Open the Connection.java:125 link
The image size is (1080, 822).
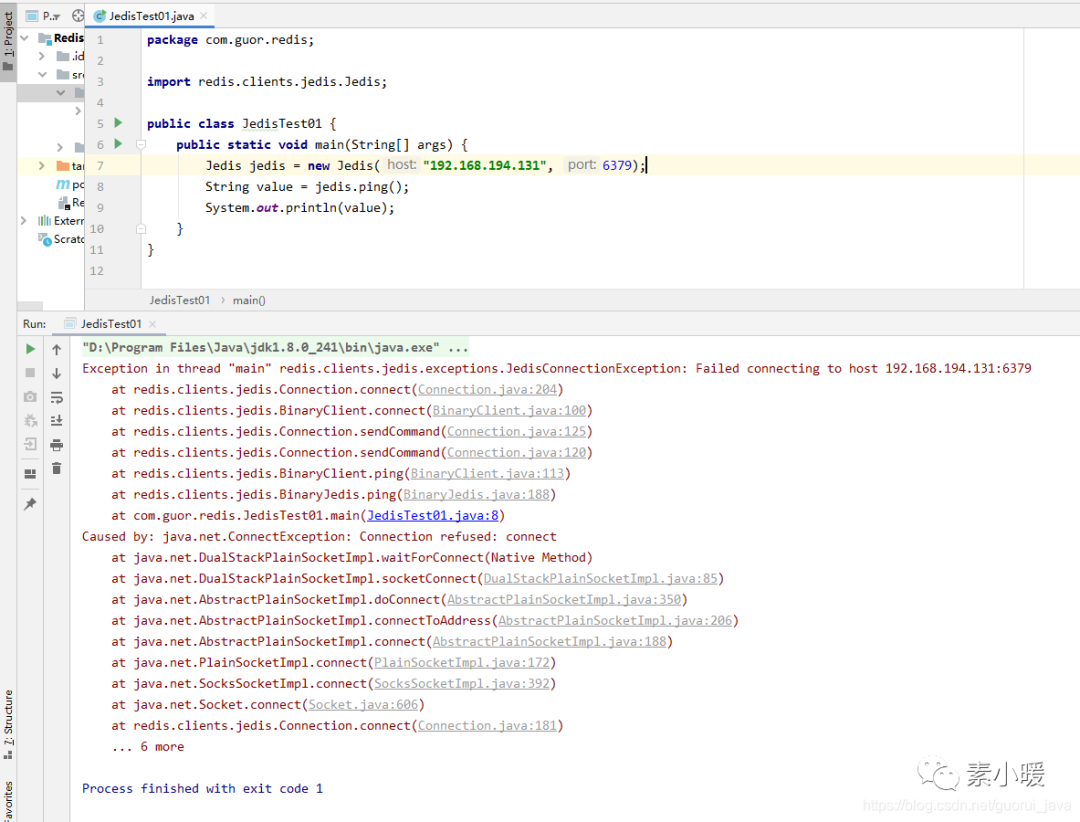pos(517,431)
